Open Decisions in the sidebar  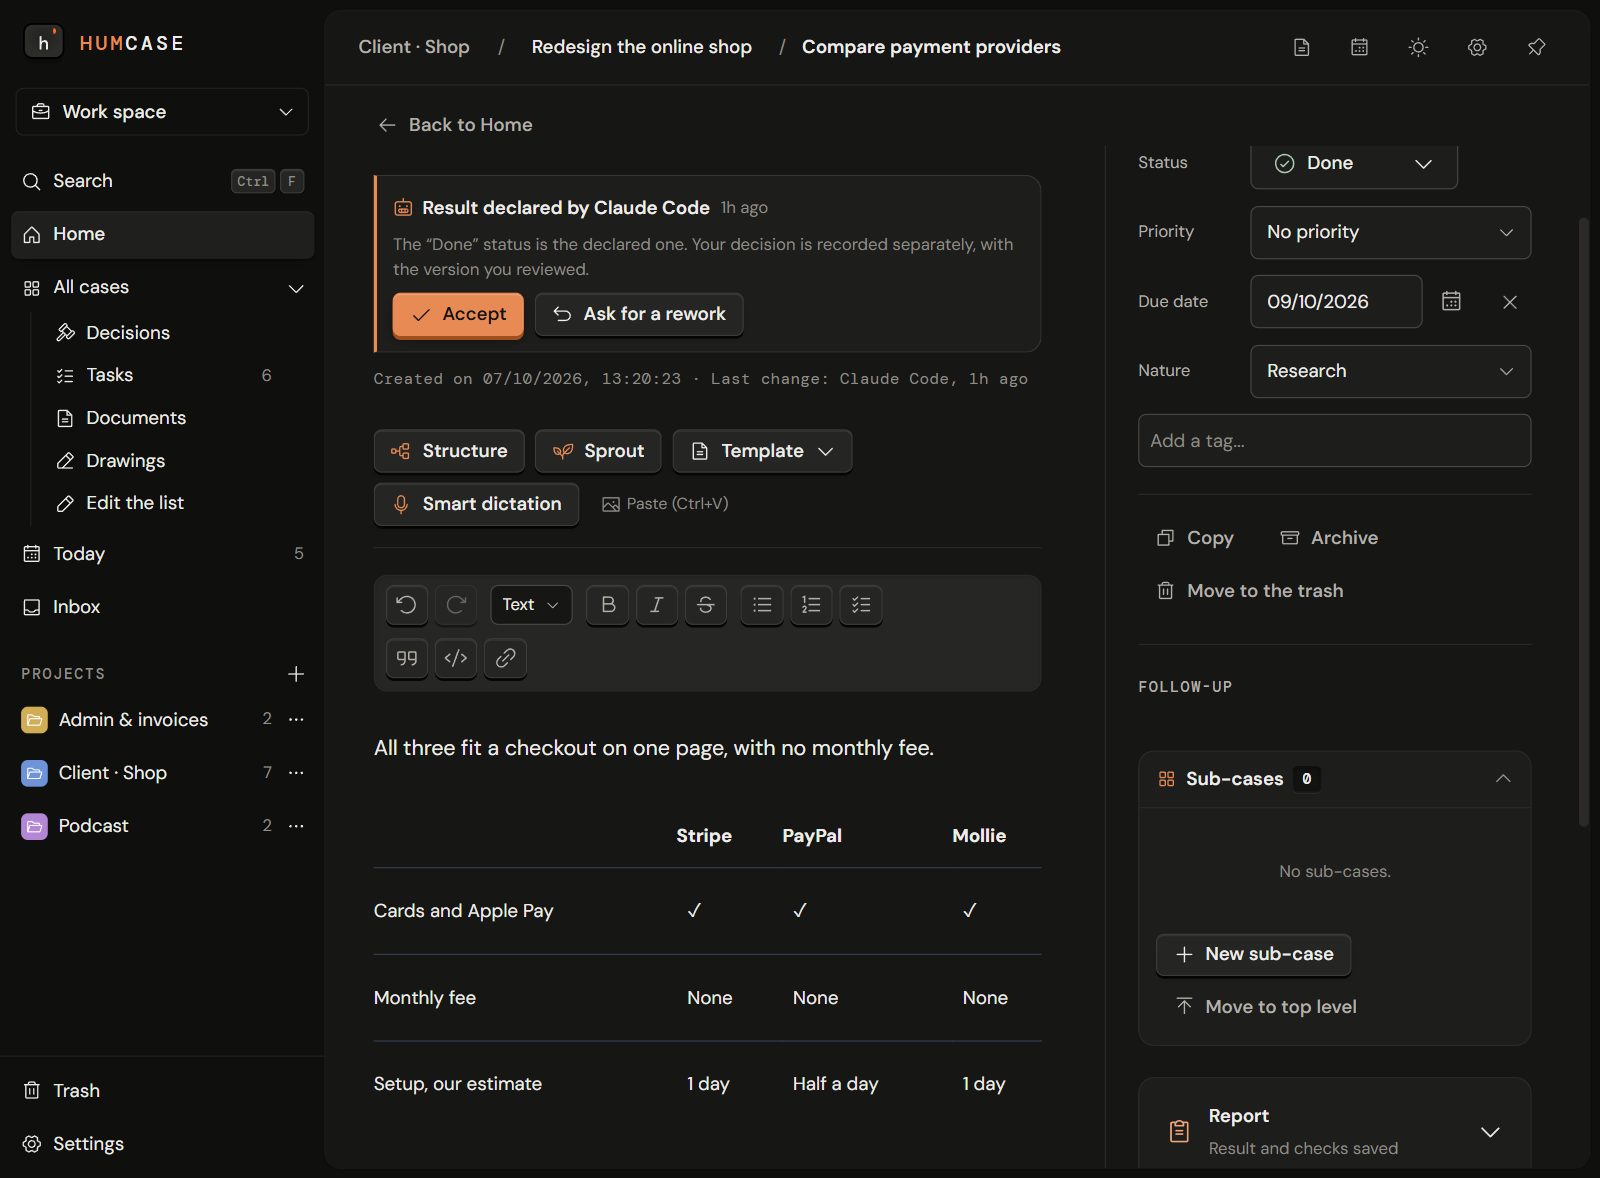tap(127, 333)
